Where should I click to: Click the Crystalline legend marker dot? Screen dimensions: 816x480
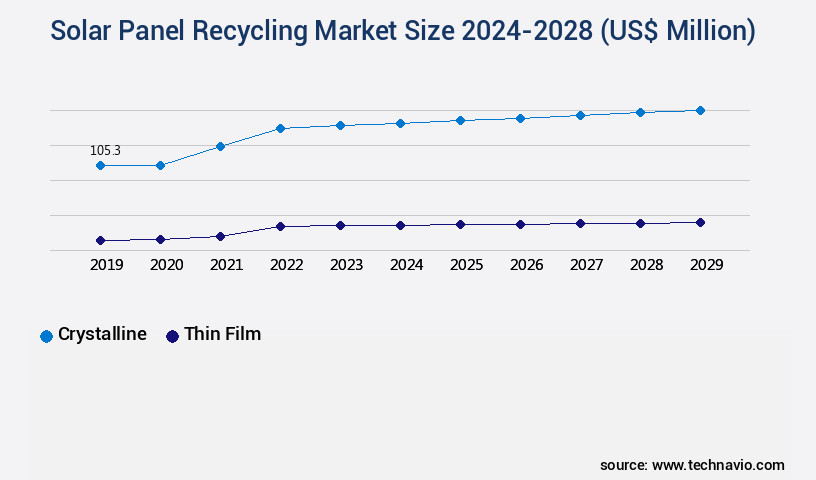tap(46, 336)
